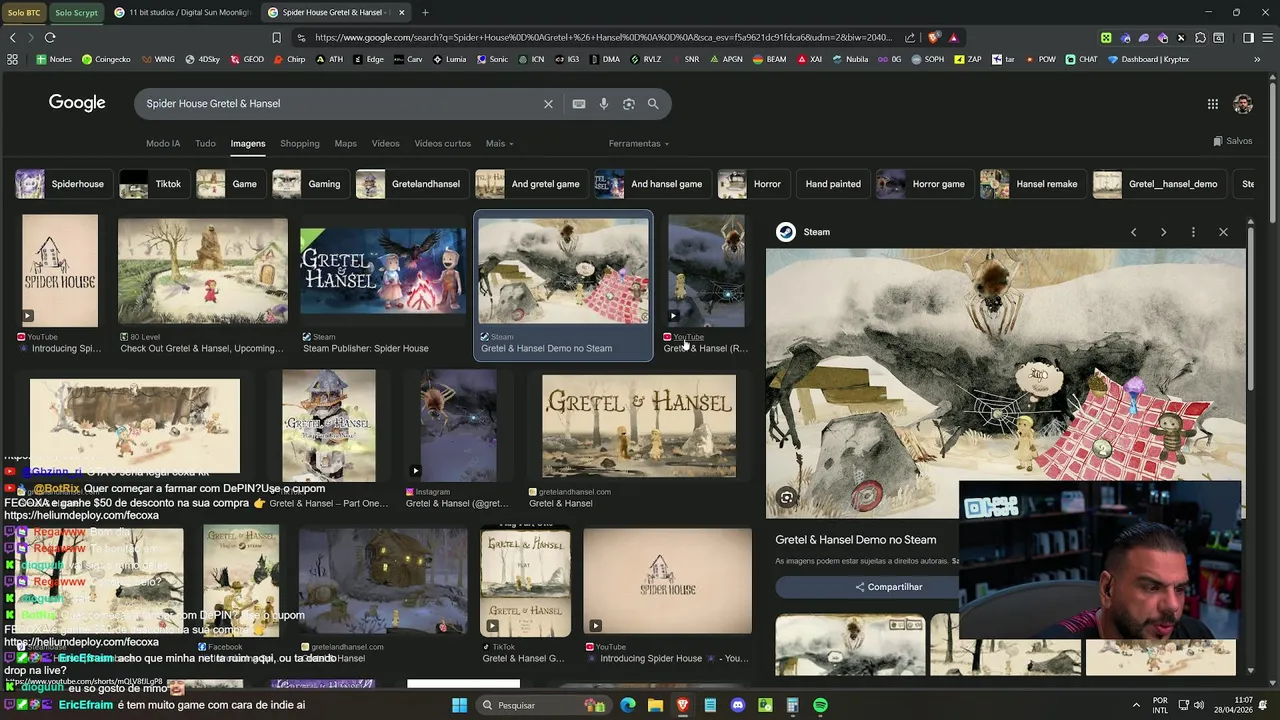The width and height of the screenshot is (1280, 720).
Task: Open Discord from the taskbar
Action: click(x=738, y=705)
